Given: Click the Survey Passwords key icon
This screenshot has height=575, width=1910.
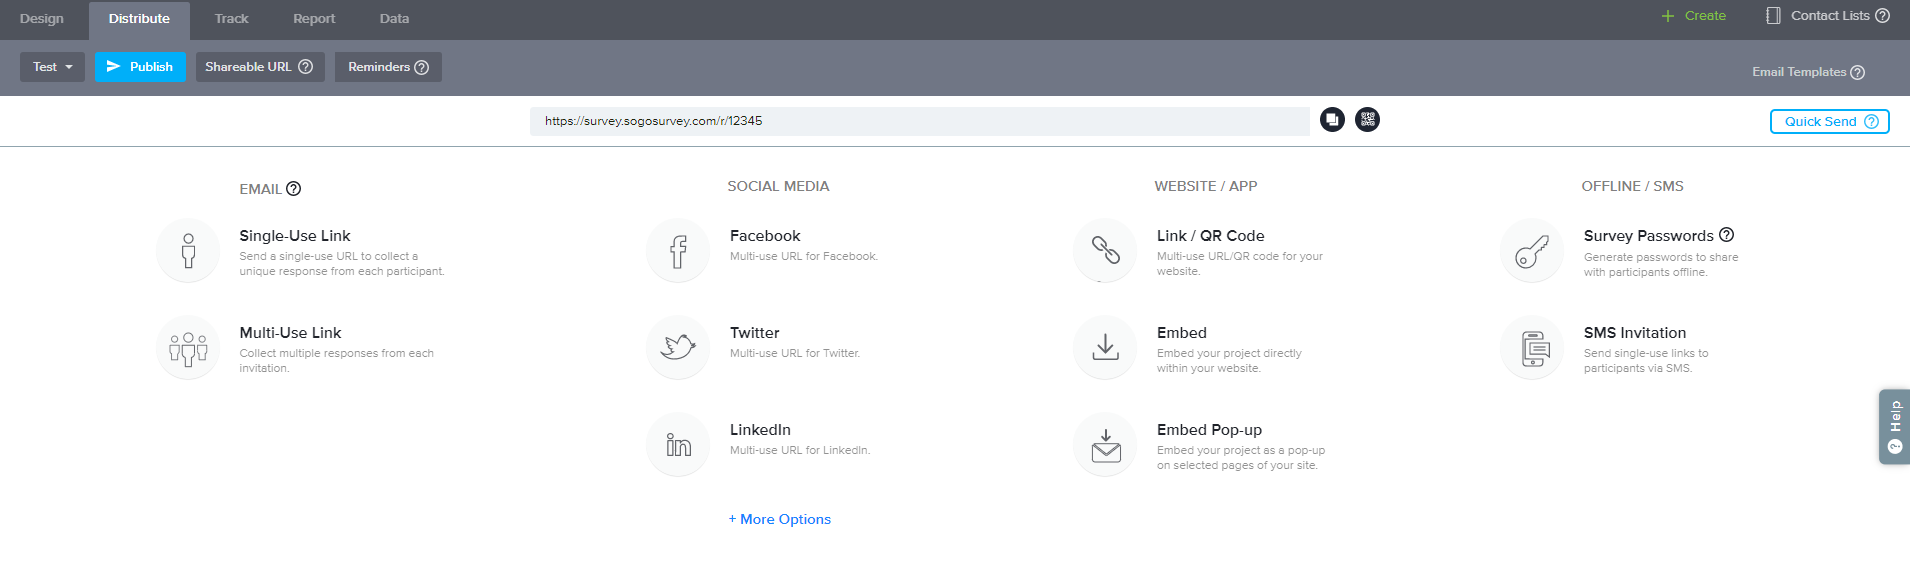Looking at the screenshot, I should point(1531,251).
